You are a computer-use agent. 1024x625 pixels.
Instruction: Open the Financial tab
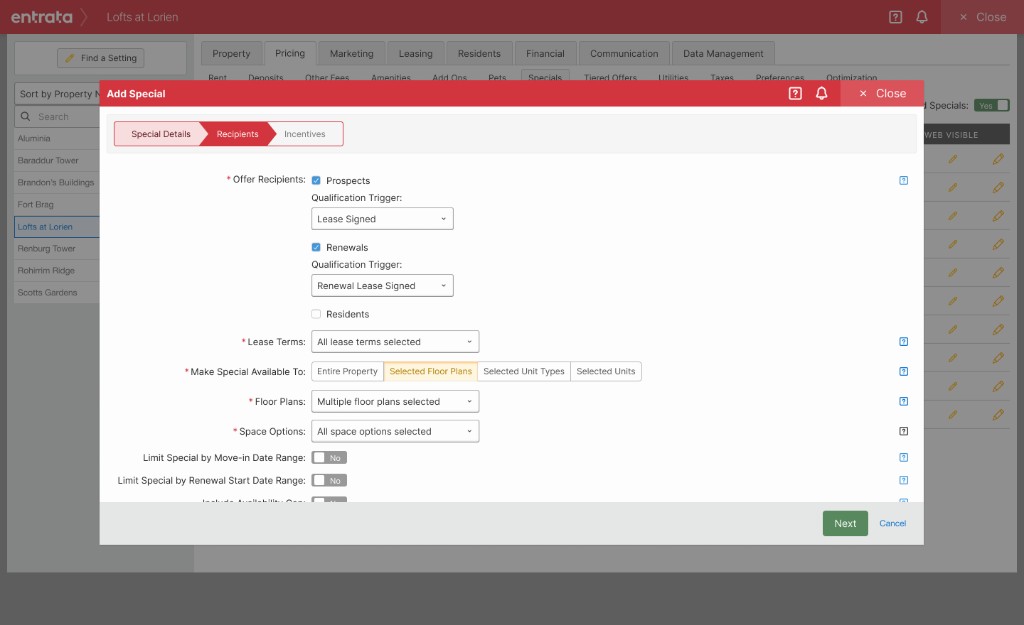point(545,54)
